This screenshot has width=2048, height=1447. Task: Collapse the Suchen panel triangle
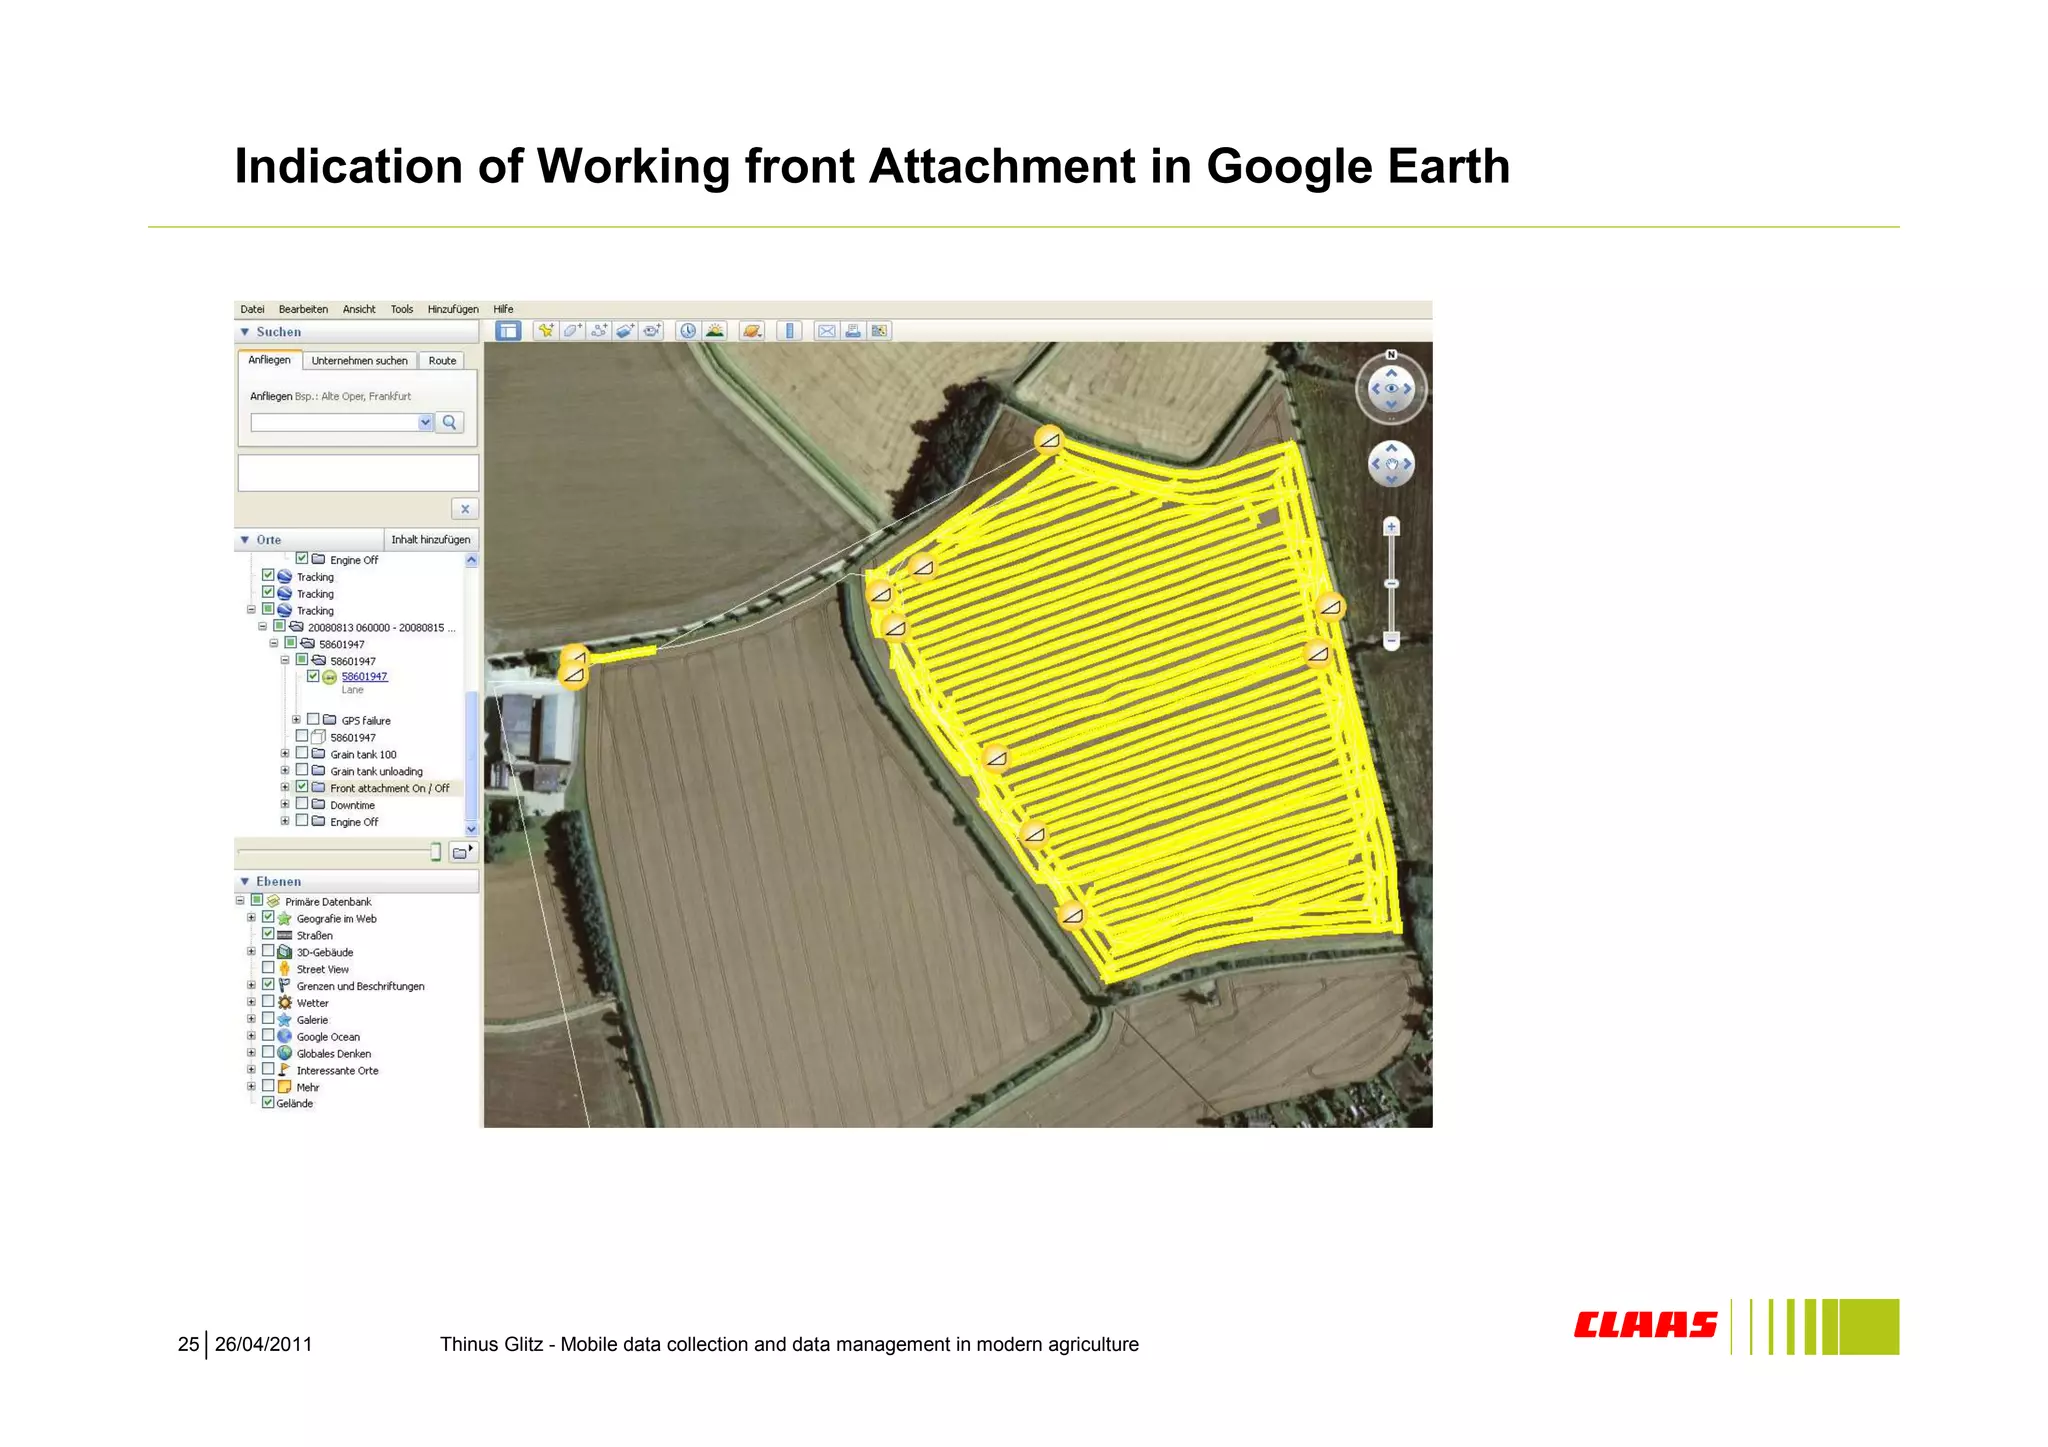tap(245, 332)
